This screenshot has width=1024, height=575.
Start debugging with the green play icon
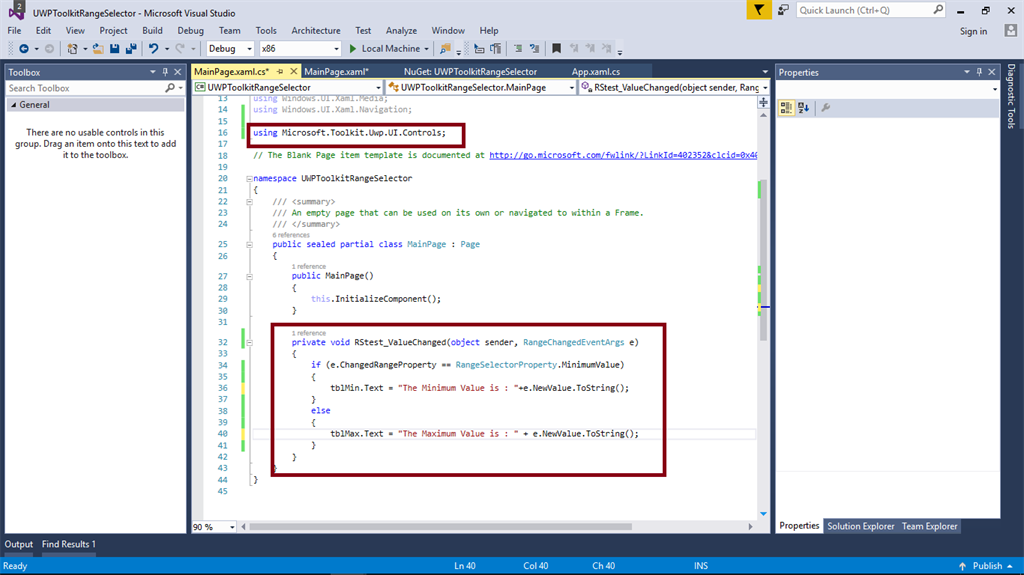click(352, 49)
